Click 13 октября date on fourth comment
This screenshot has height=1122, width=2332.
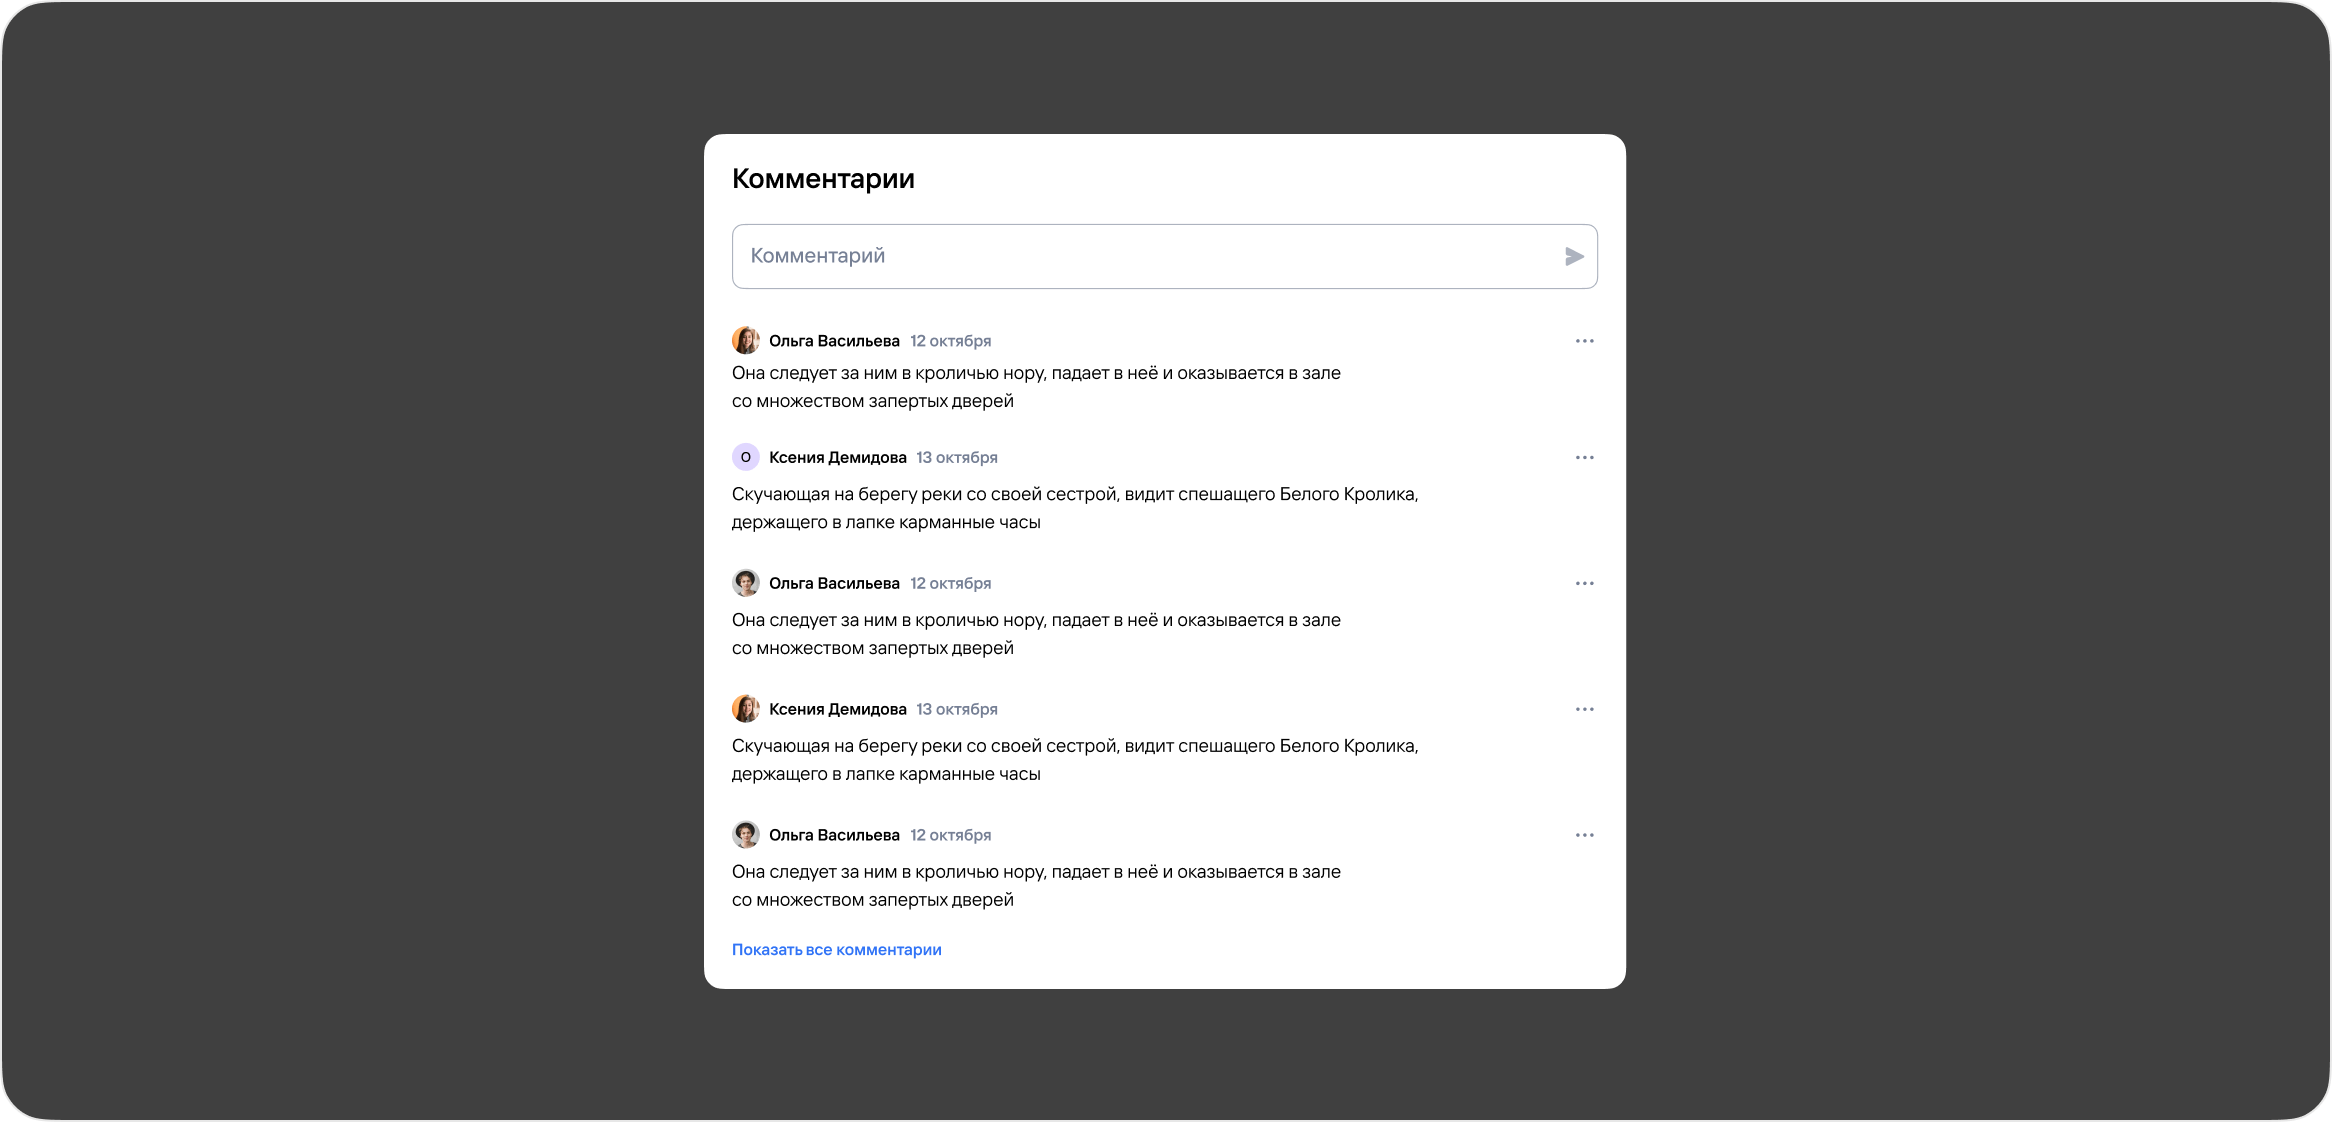(957, 710)
